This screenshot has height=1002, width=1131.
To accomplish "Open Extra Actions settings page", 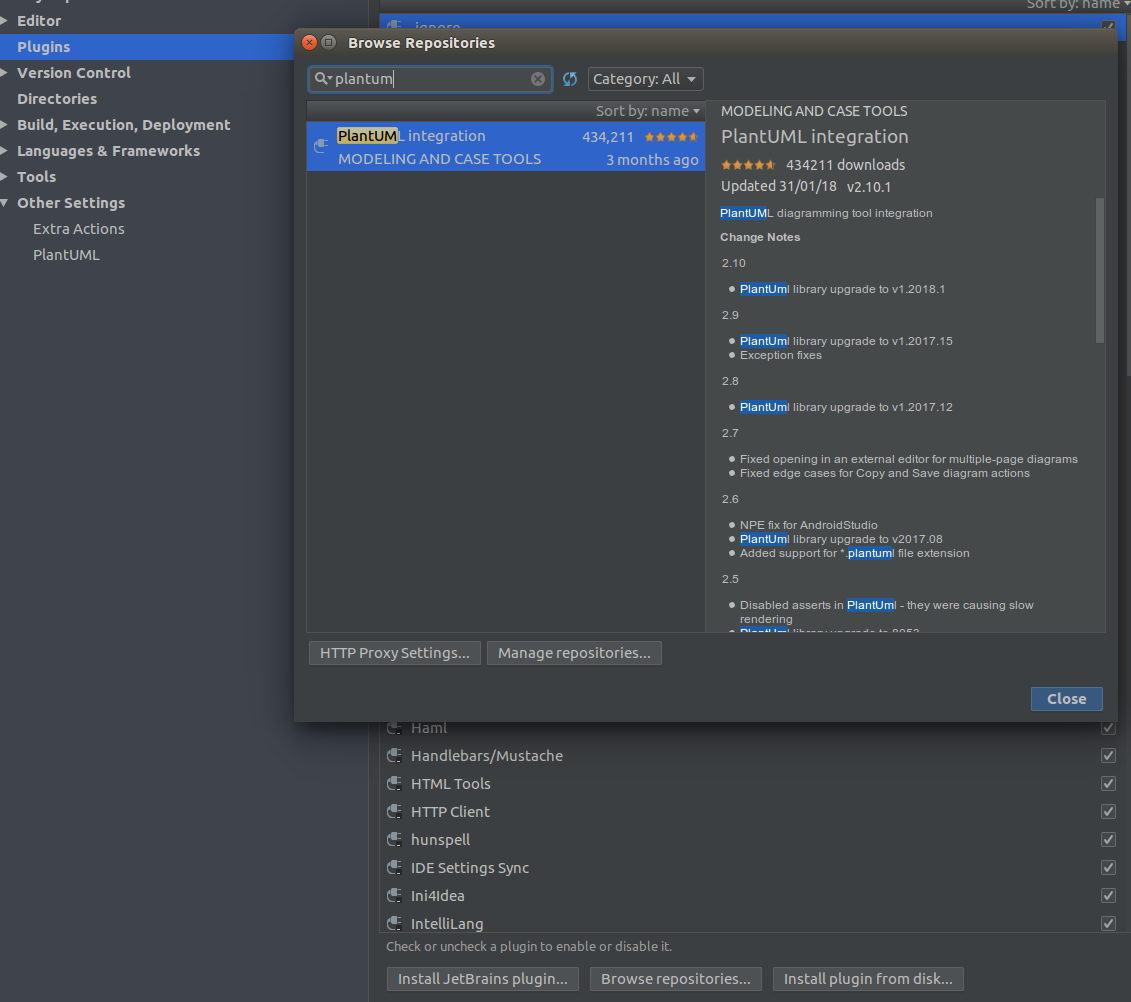I will (79, 229).
